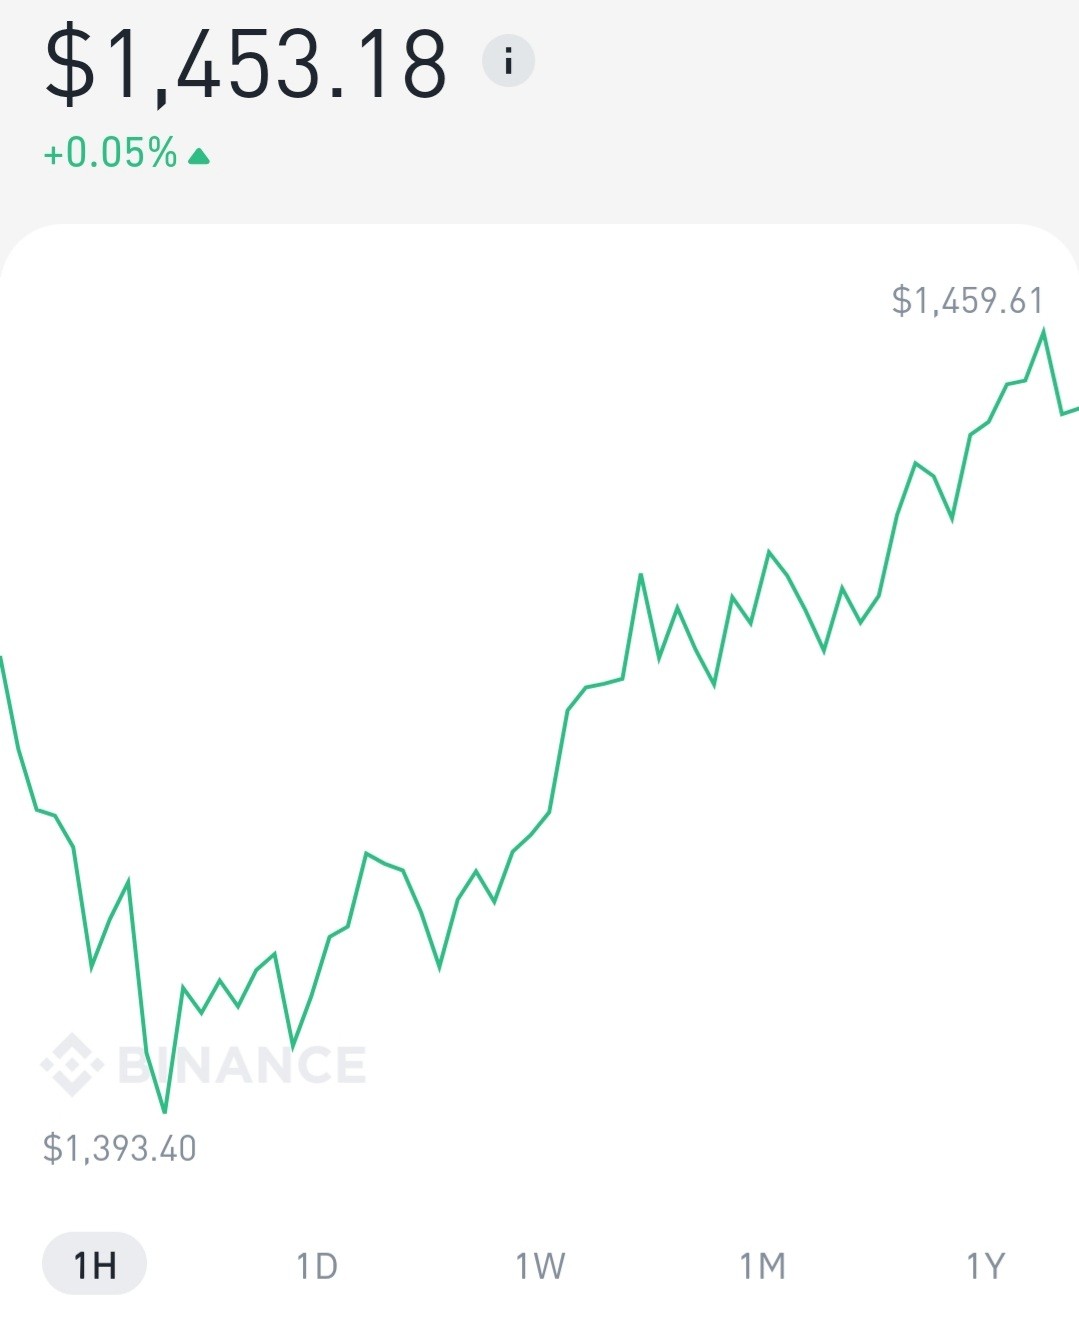Switch to the 1D timeframe
Viewport: 1079px width, 1333px height.
coord(317,1266)
